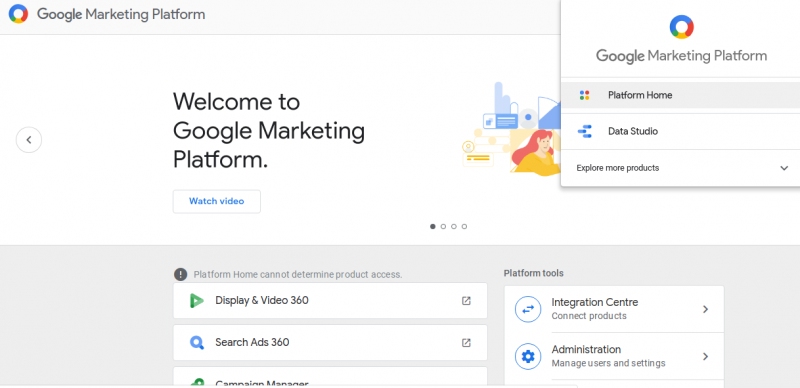Viewport: 800px width, 388px height.
Task: Click the Administration gear icon
Action: (528, 356)
